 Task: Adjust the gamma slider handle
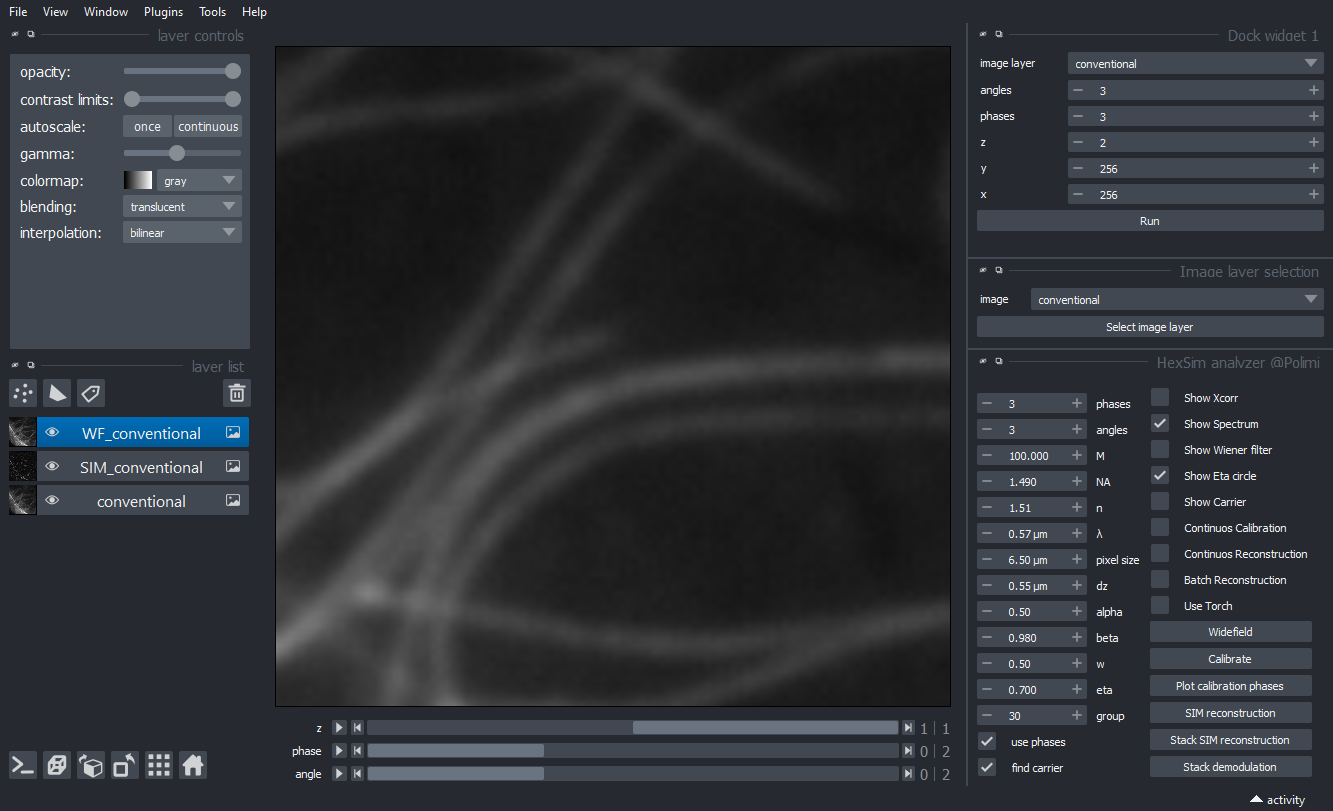(x=177, y=154)
